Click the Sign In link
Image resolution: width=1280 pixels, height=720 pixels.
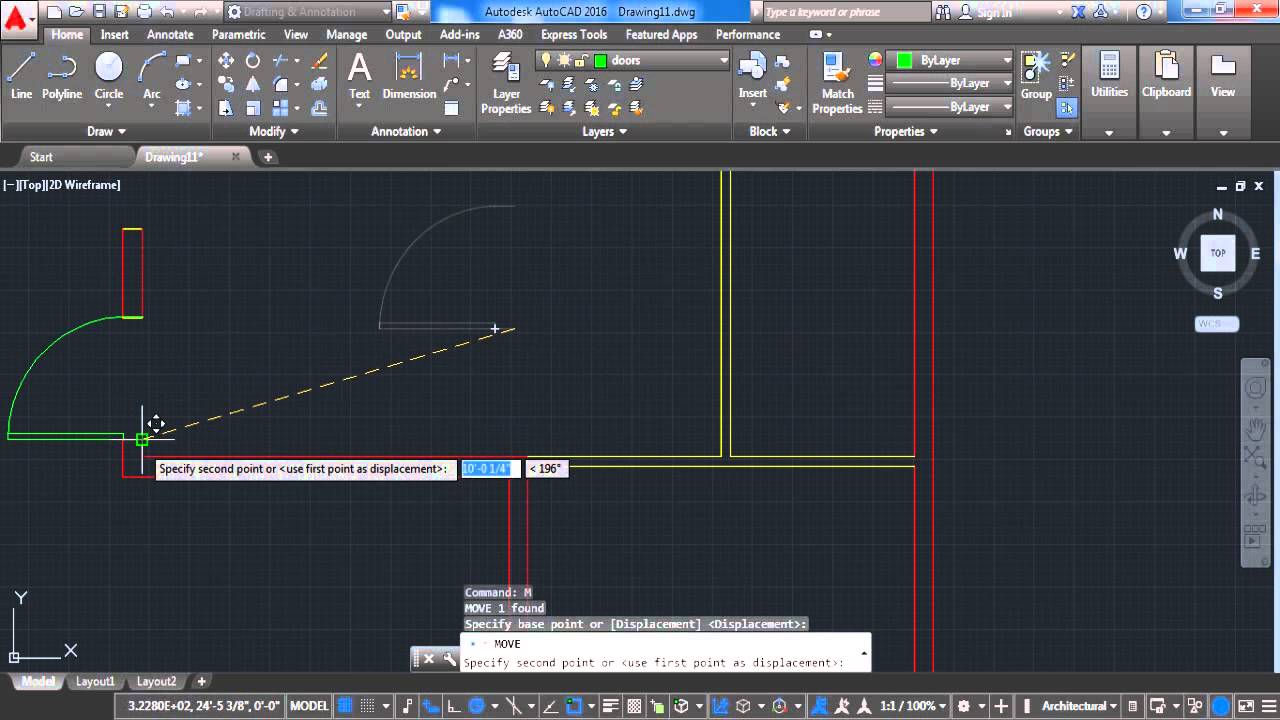tap(994, 13)
